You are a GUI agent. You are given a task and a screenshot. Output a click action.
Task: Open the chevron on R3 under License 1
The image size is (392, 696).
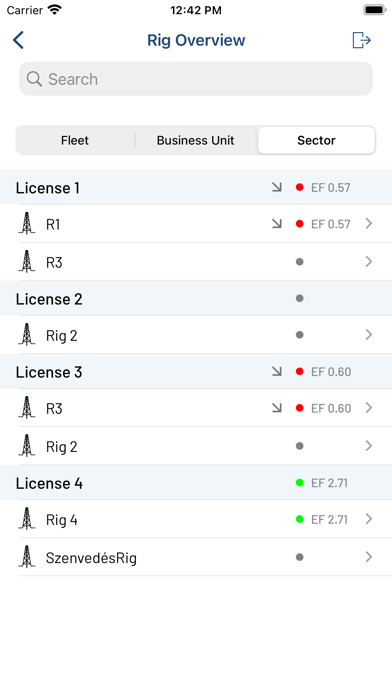click(x=369, y=262)
